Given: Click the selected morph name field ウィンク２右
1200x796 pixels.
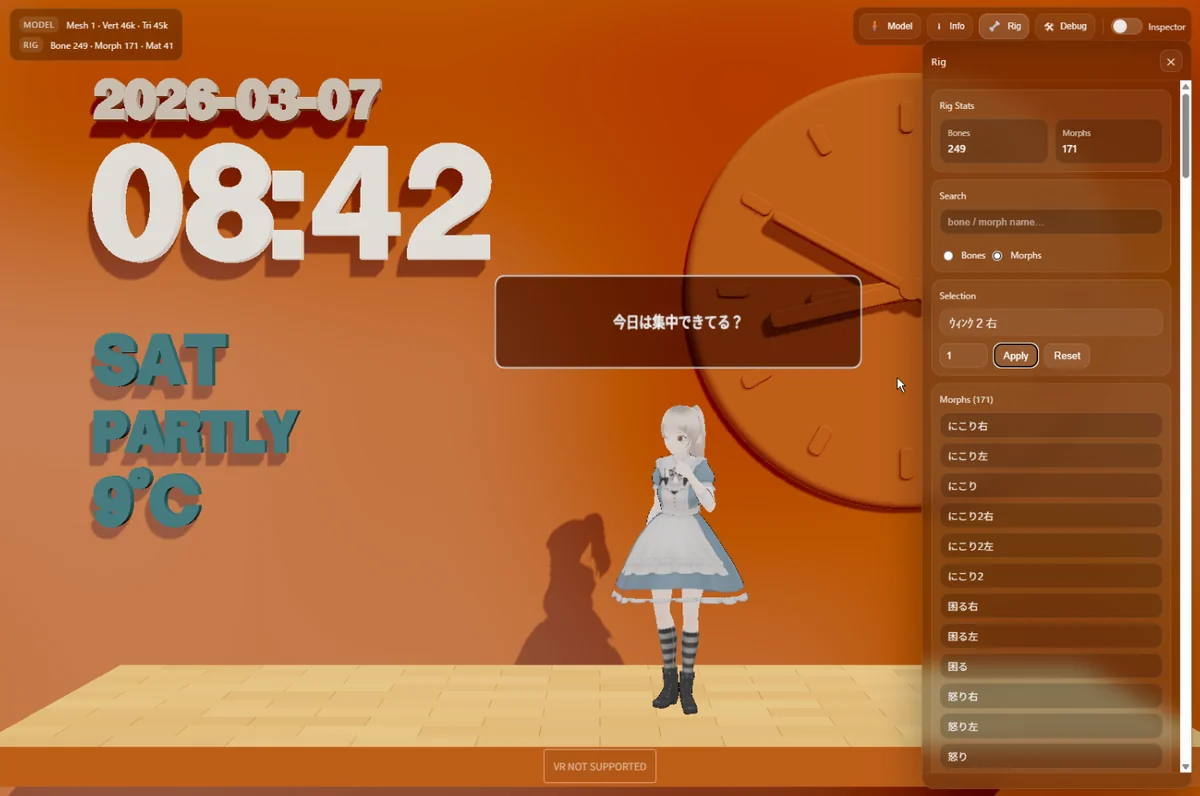Looking at the screenshot, I should pos(1050,323).
